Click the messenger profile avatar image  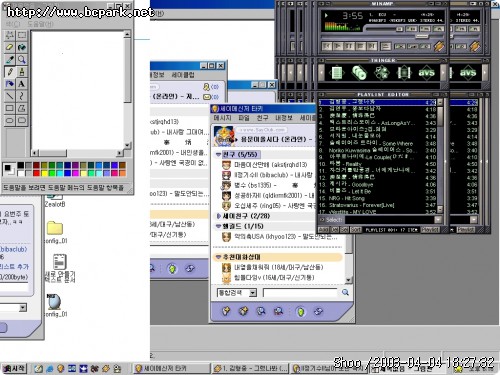224,136
